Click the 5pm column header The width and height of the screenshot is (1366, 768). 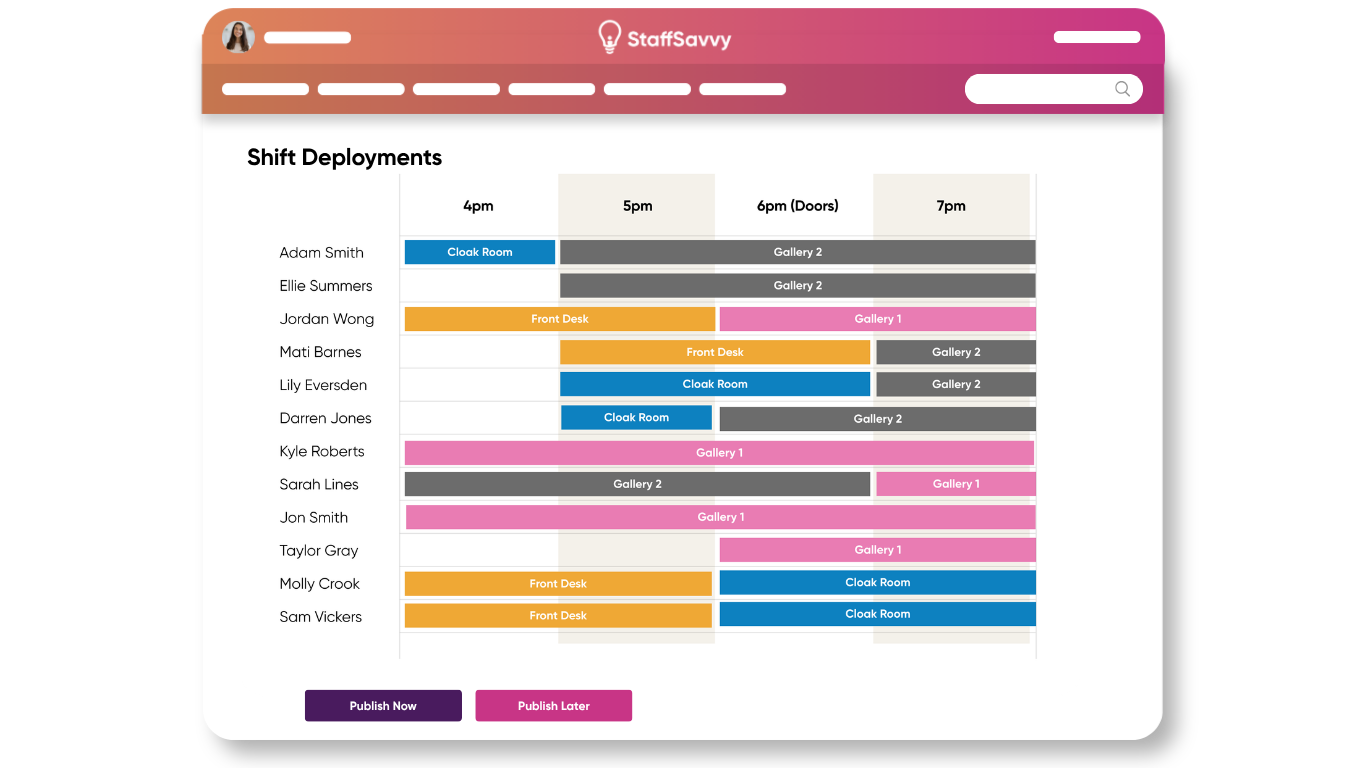(x=637, y=206)
